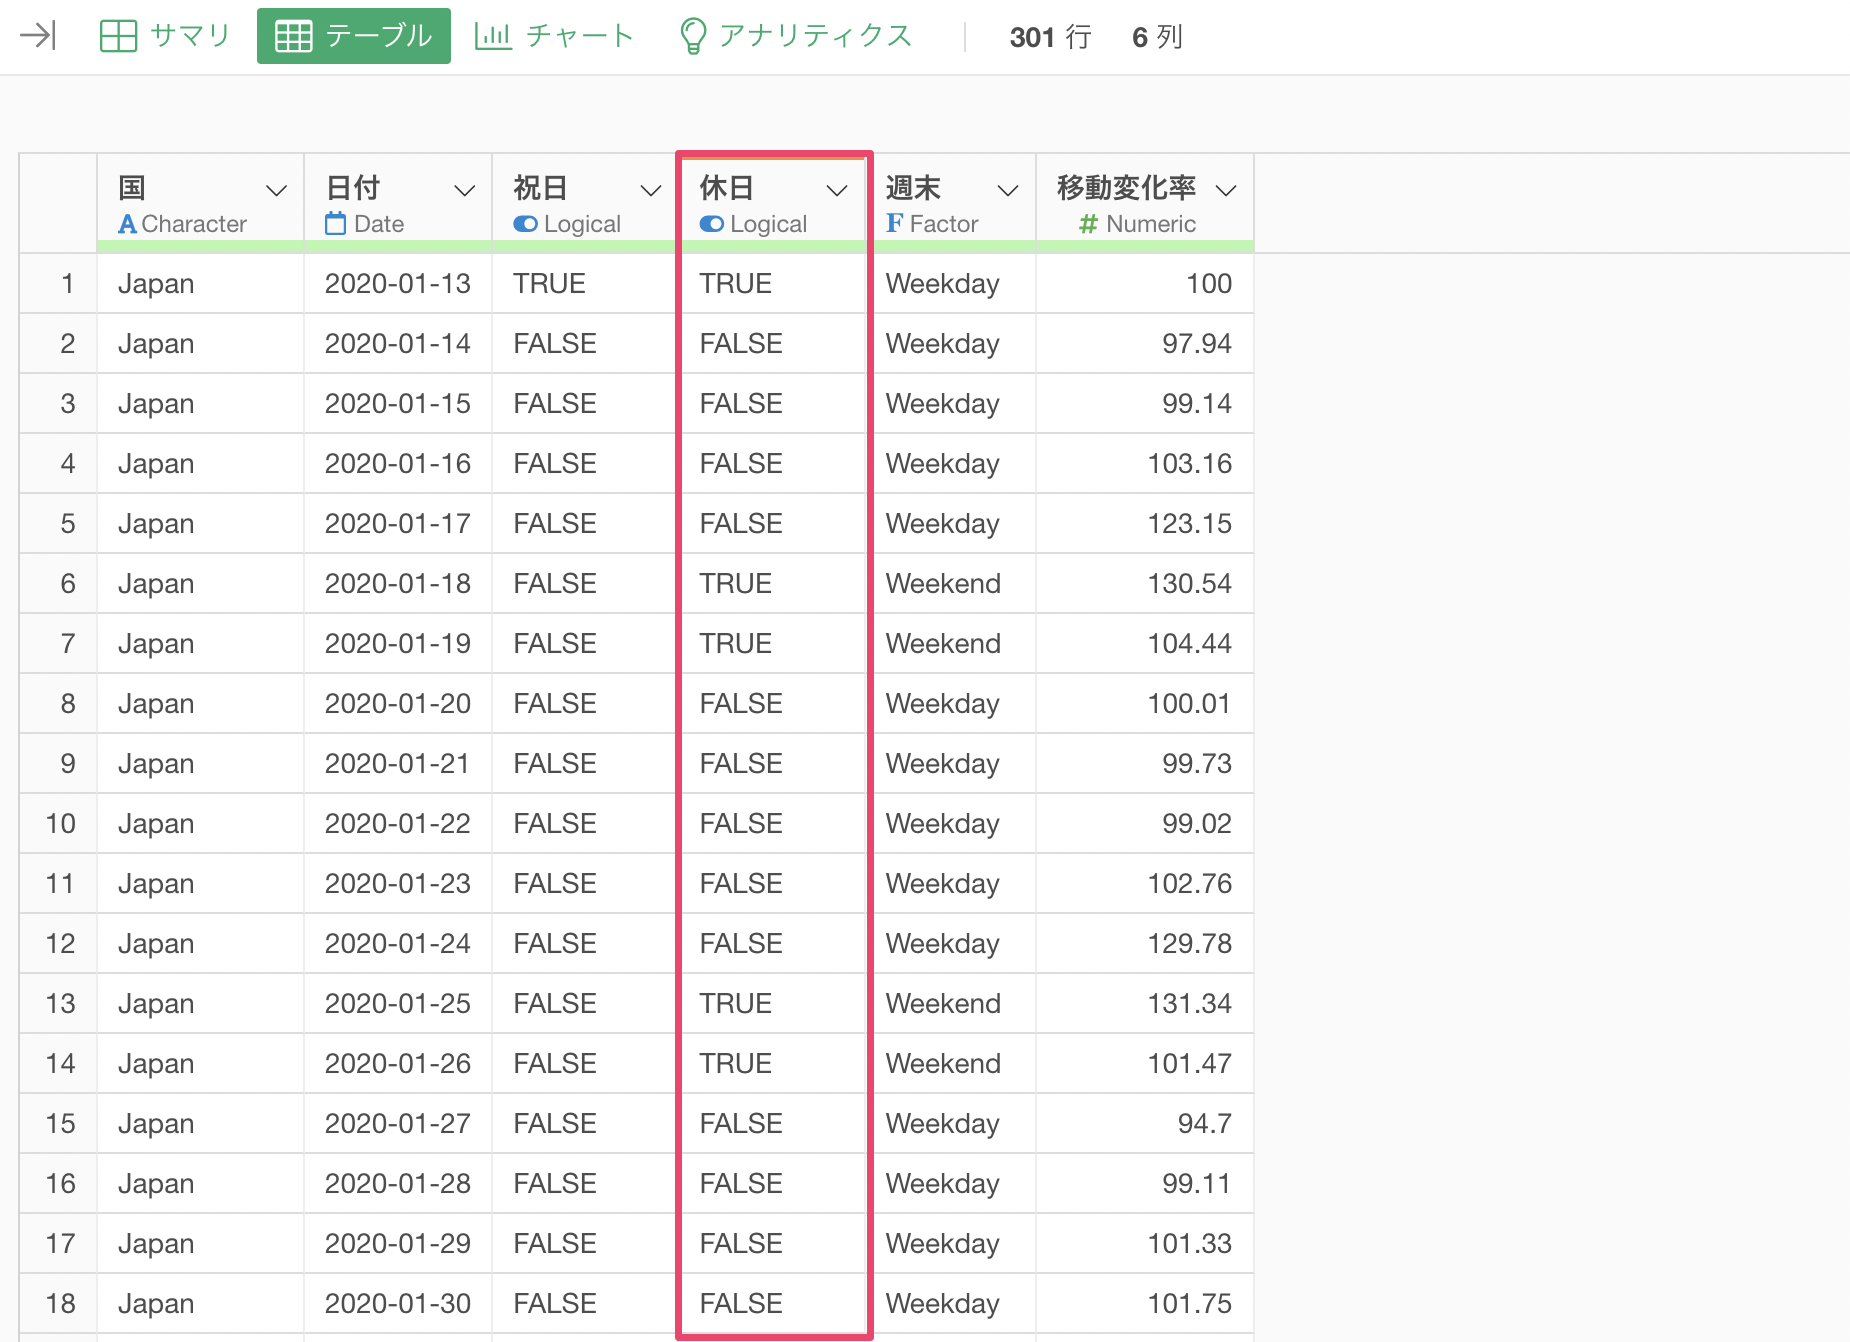This screenshot has height=1342, width=1850.
Task: Open the 日付 column dropdown menu
Action: pyautogui.click(x=464, y=190)
